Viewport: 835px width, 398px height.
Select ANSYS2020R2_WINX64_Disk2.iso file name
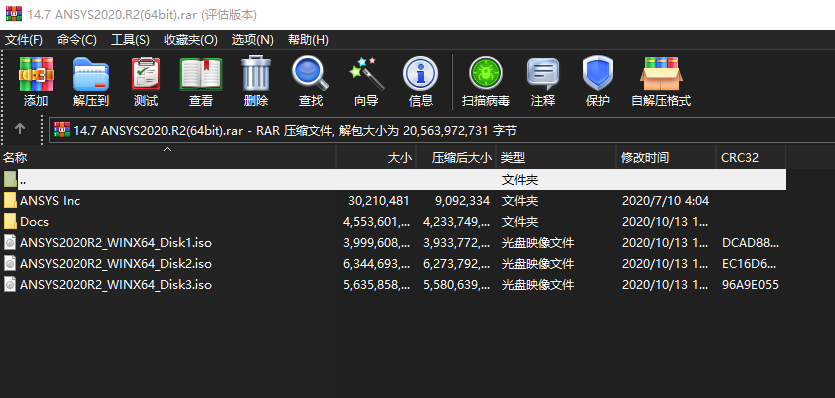tap(116, 264)
